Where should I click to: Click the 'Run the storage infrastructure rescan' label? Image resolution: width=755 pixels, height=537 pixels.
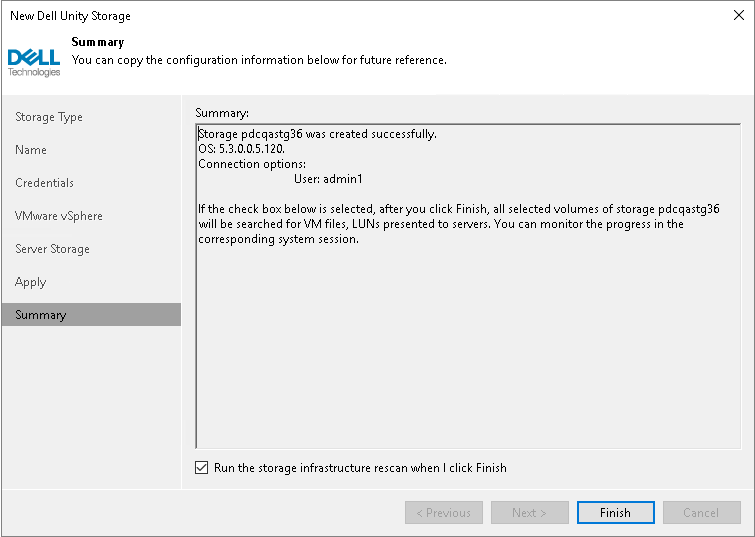360,468
